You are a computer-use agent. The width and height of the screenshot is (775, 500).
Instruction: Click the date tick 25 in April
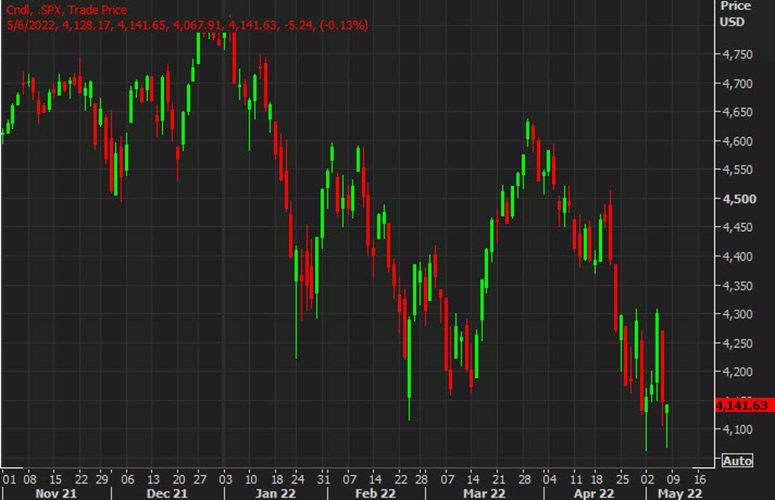tap(623, 479)
